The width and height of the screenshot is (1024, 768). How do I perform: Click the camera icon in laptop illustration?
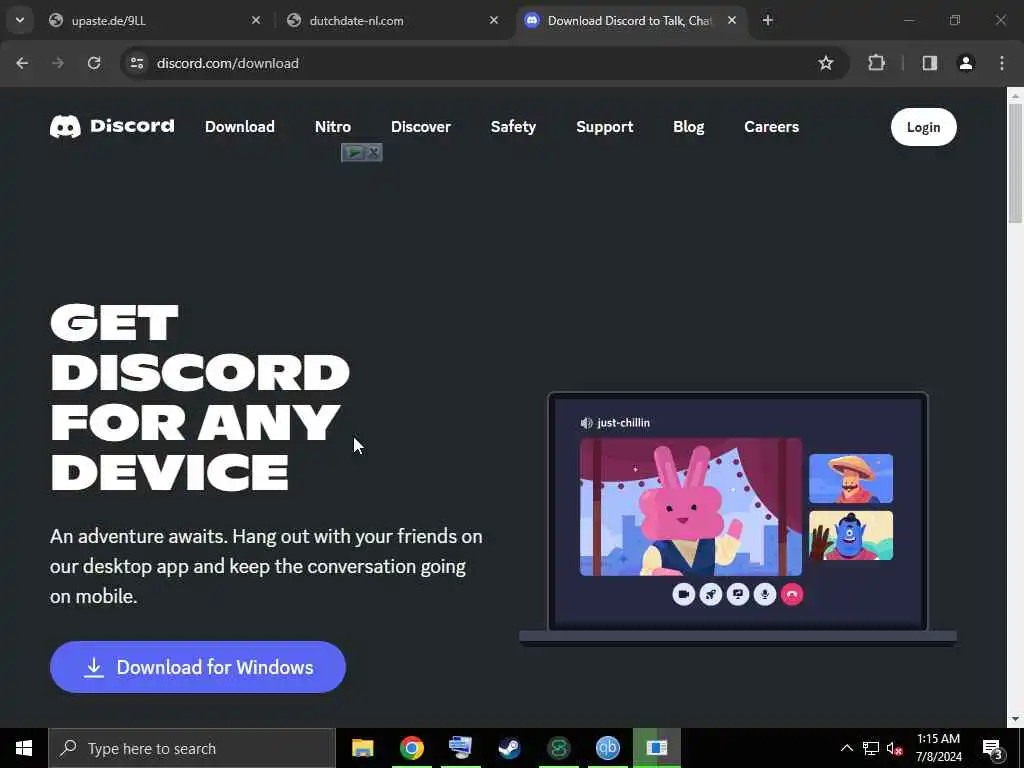[x=683, y=594]
